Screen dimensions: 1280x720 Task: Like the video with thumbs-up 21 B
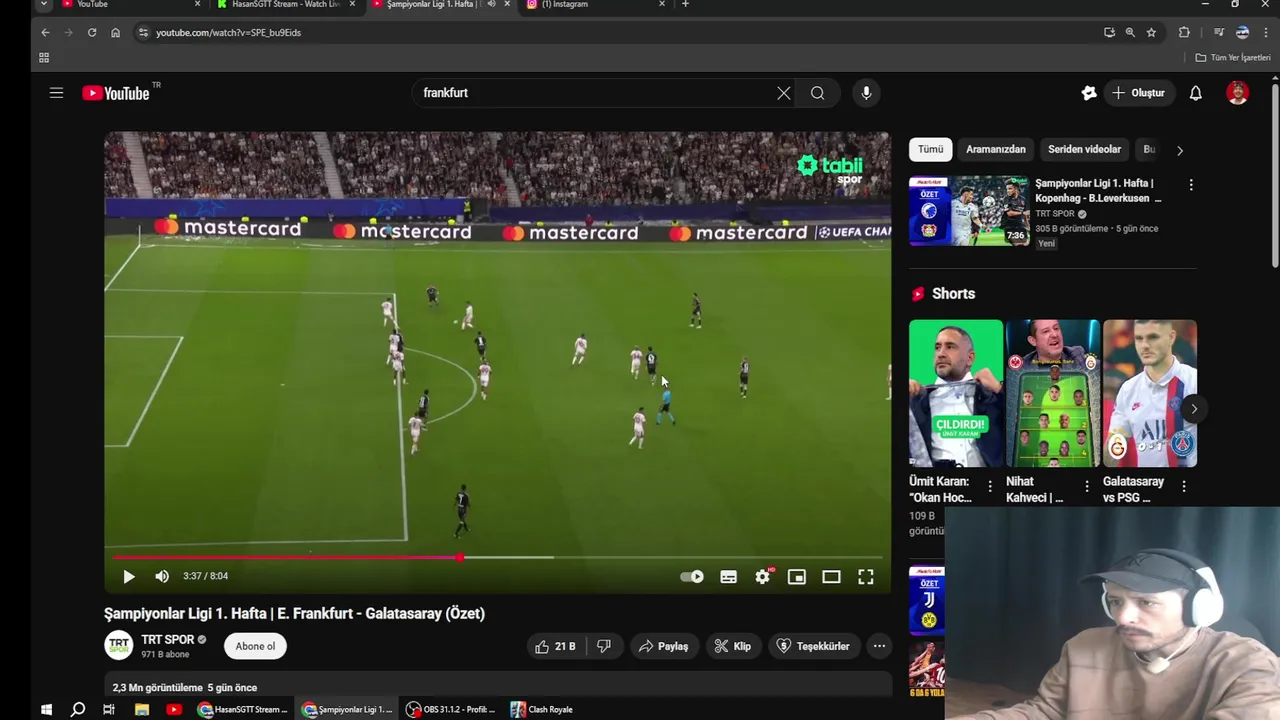click(556, 646)
